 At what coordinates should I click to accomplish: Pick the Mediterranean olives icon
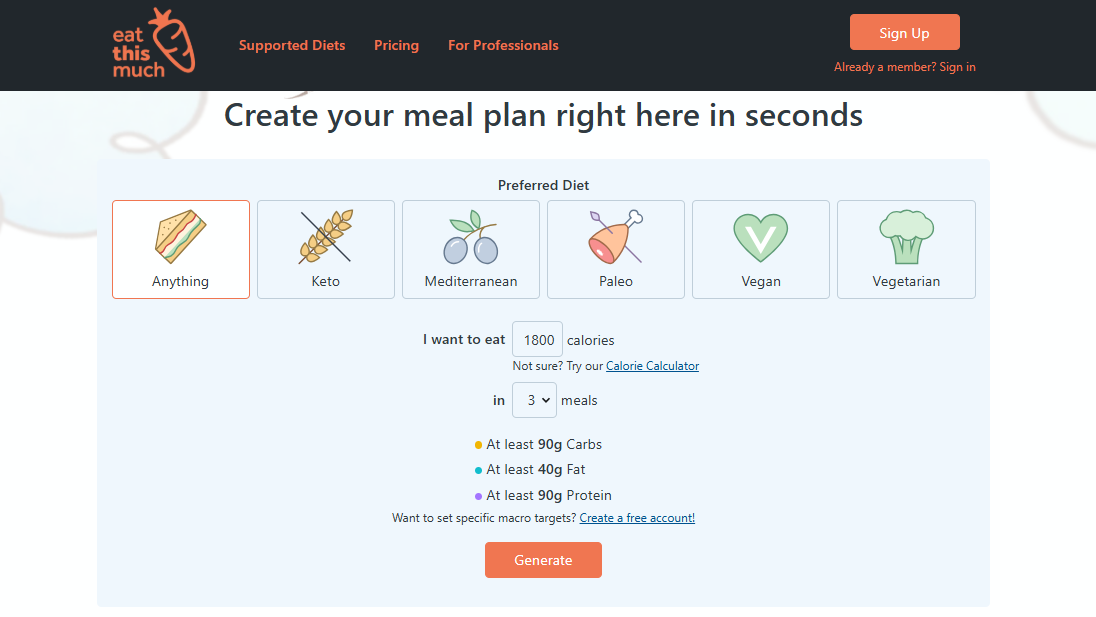[471, 237]
